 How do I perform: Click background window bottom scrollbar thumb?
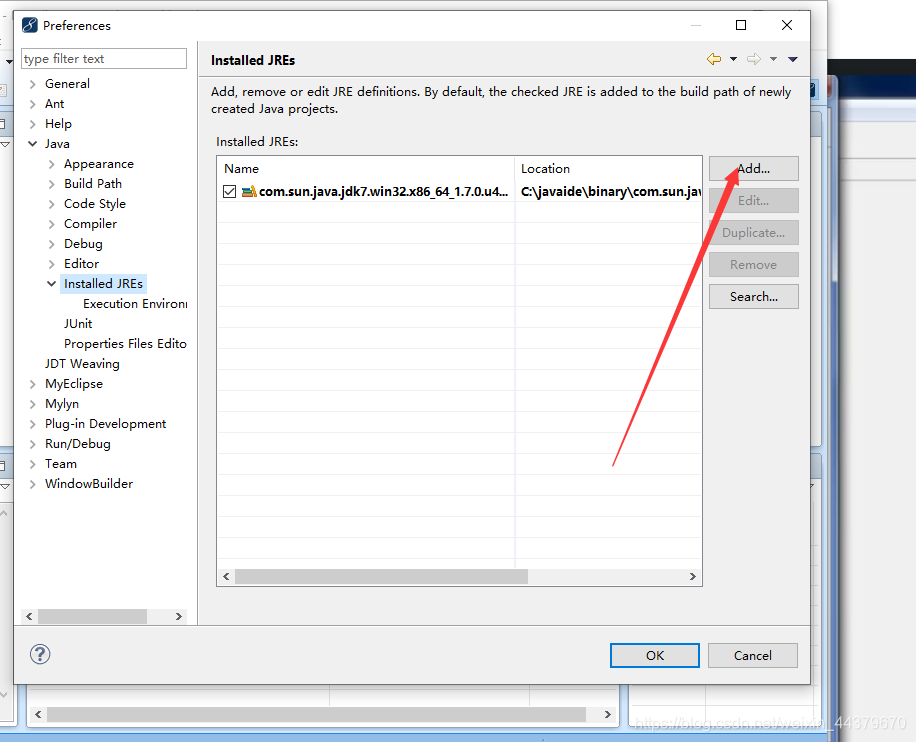pos(317,714)
